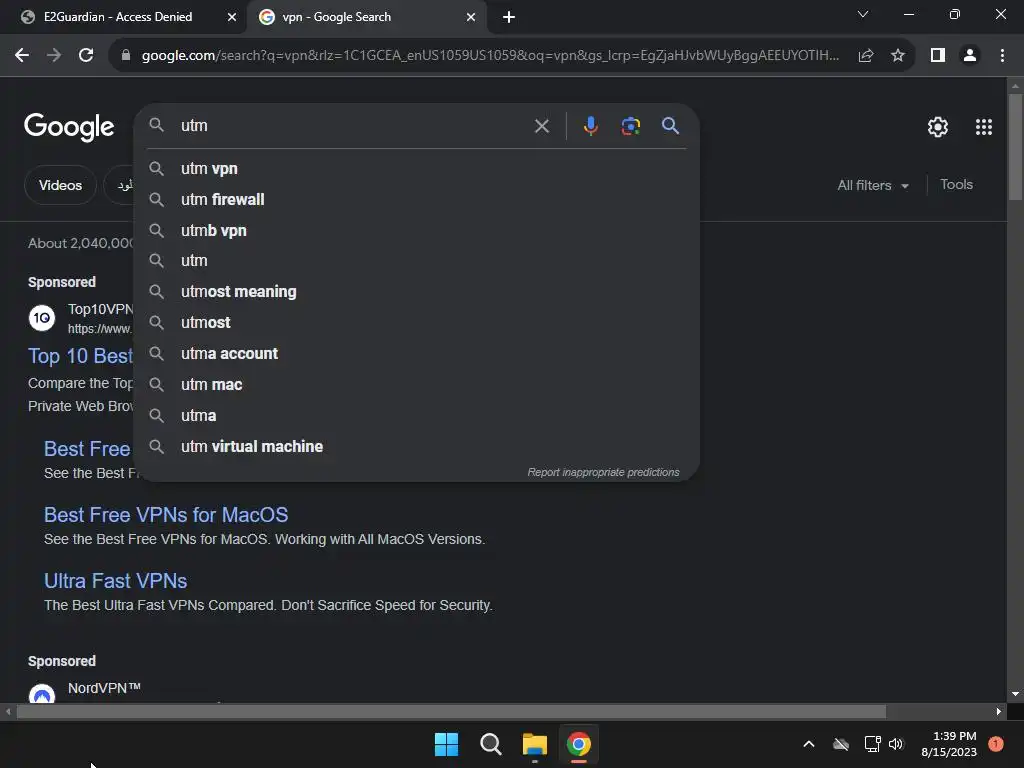
Task: Pick the "utmost" suggestion
Action: (x=417, y=323)
